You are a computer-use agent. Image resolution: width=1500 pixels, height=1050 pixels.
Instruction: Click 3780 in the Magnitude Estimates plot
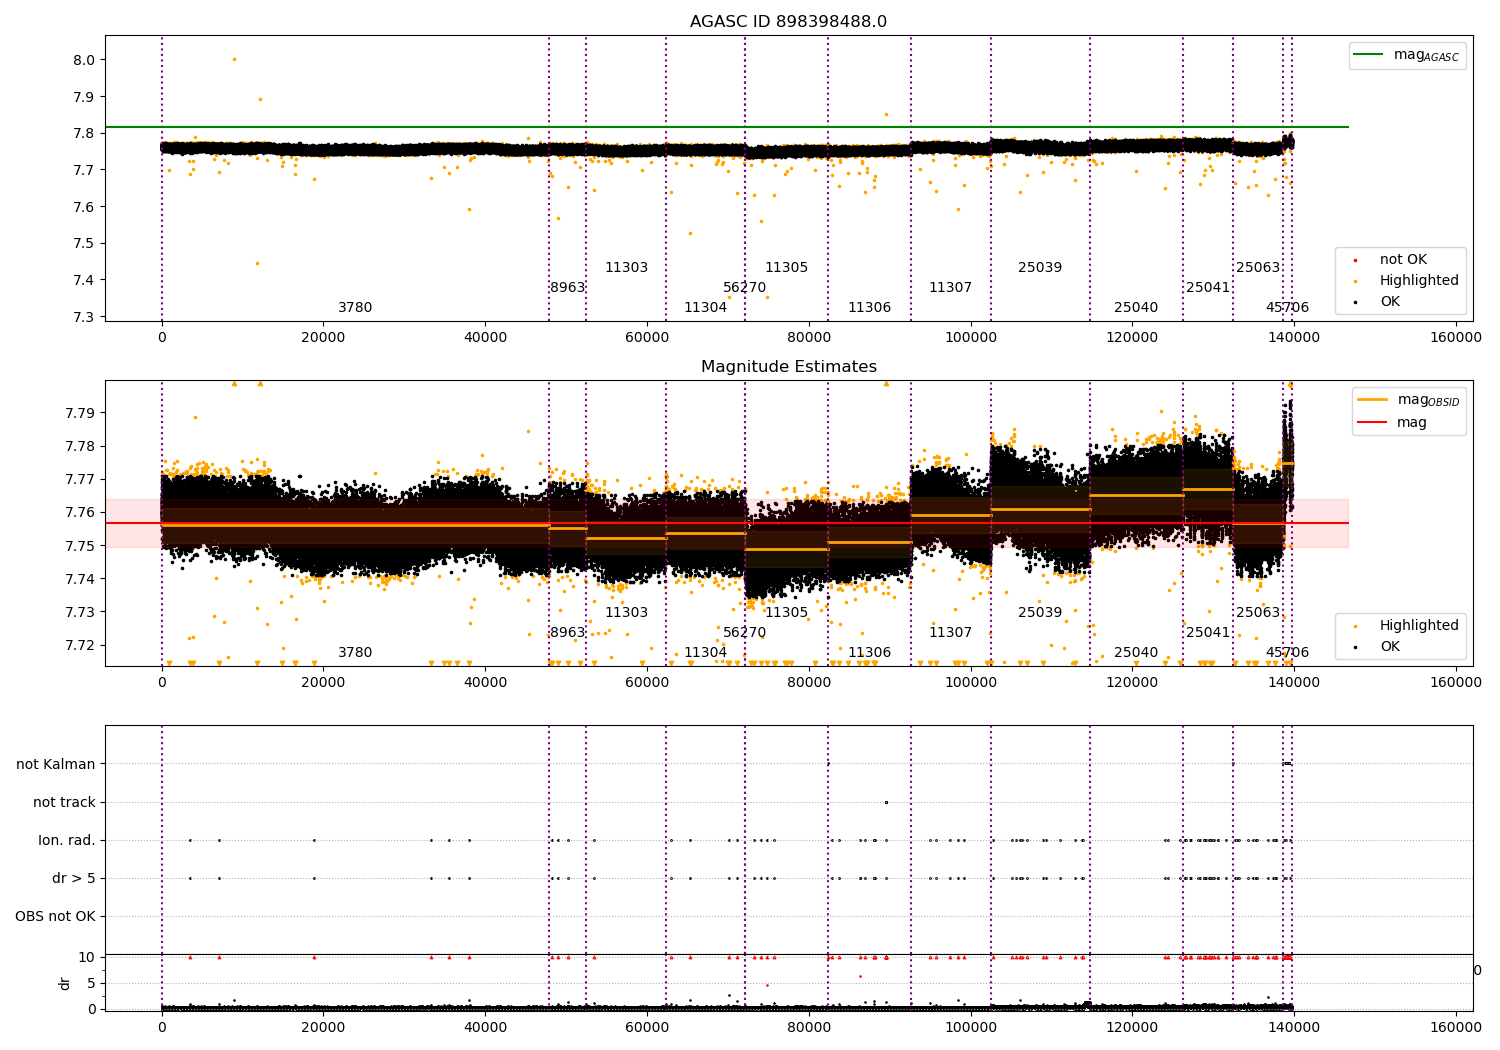click(x=355, y=652)
